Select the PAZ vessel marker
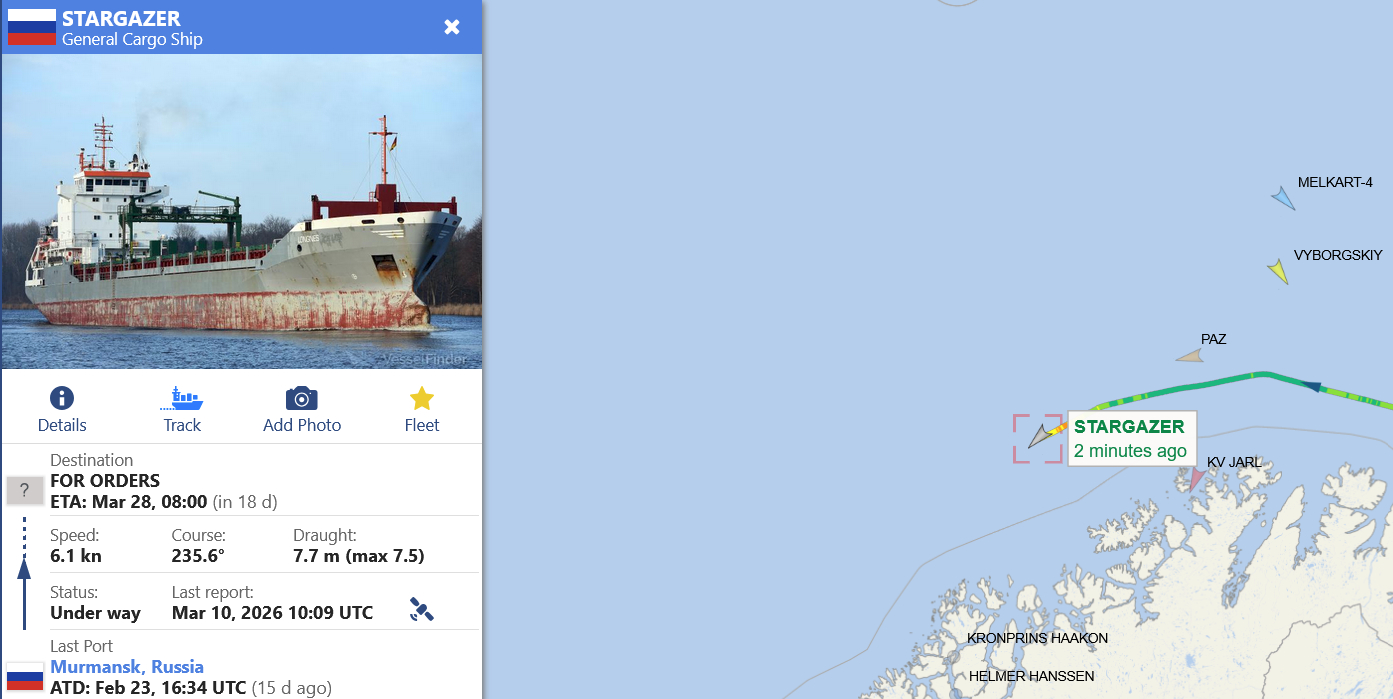 tap(1189, 356)
